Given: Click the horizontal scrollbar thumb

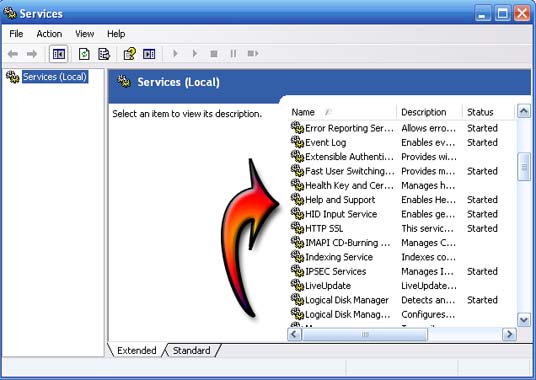Looking at the screenshot, I should coord(365,334).
